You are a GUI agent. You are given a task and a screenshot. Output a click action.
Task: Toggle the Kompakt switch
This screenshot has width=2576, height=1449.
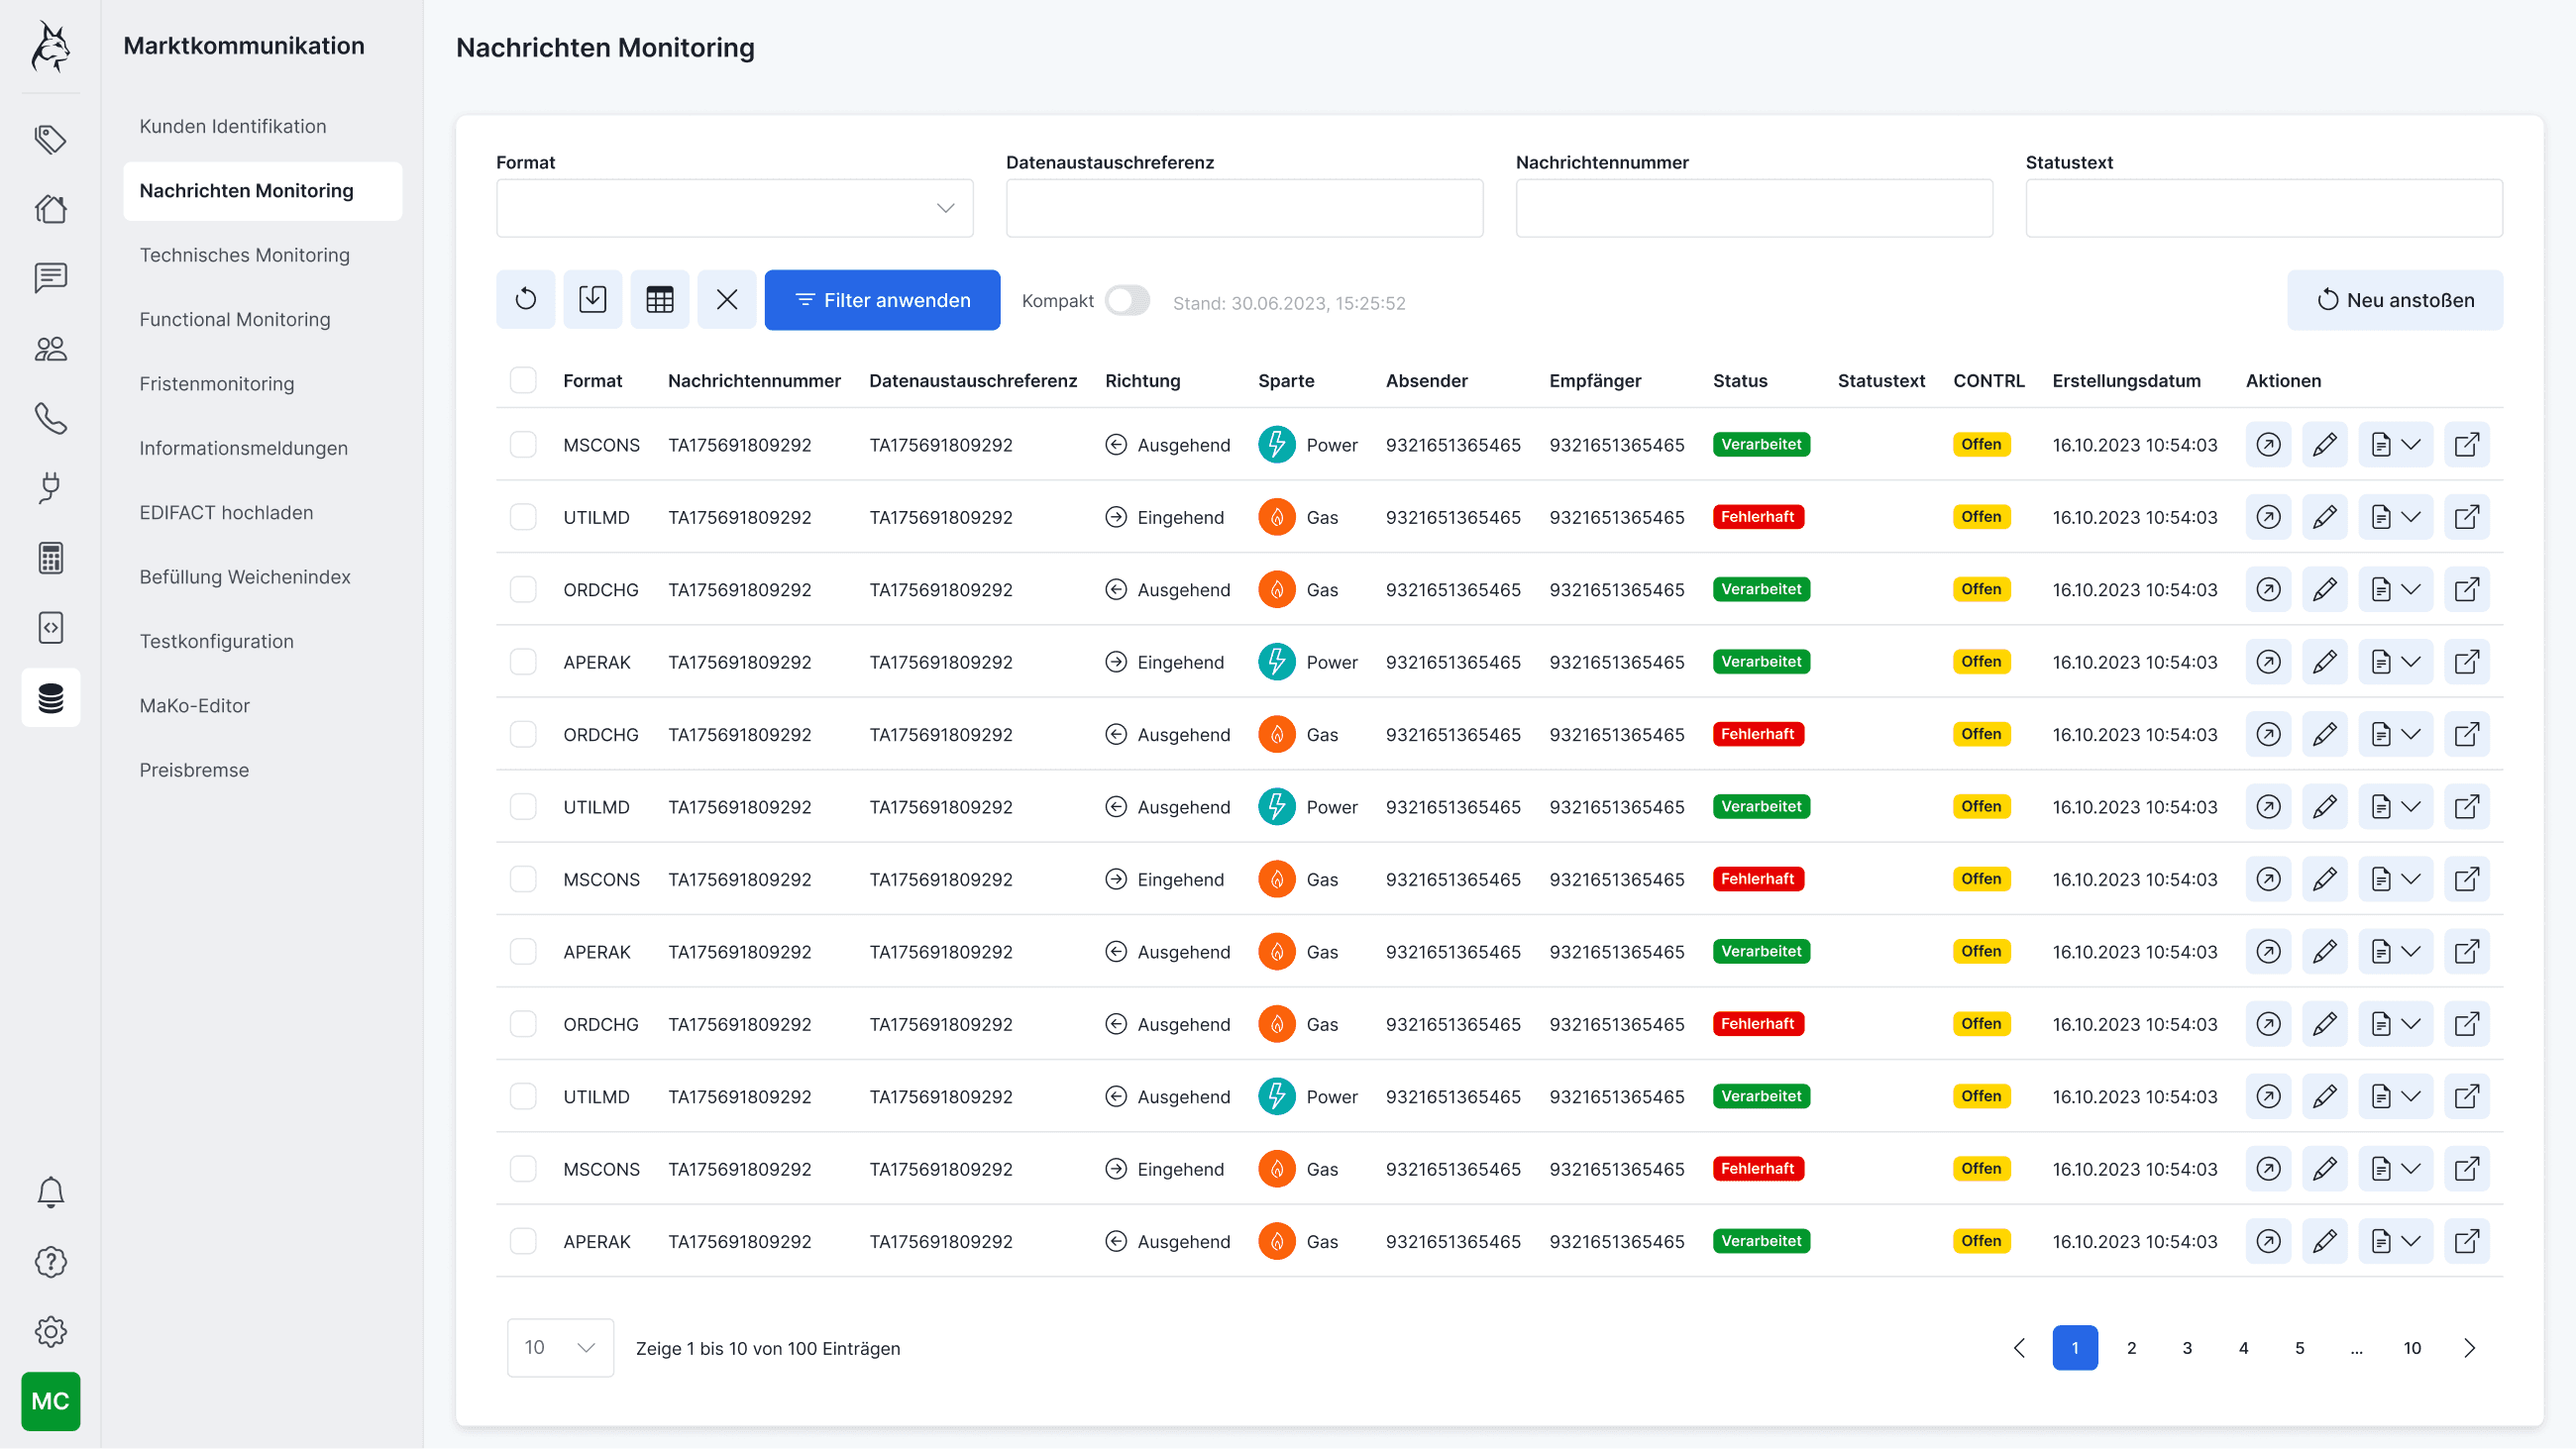click(1127, 300)
